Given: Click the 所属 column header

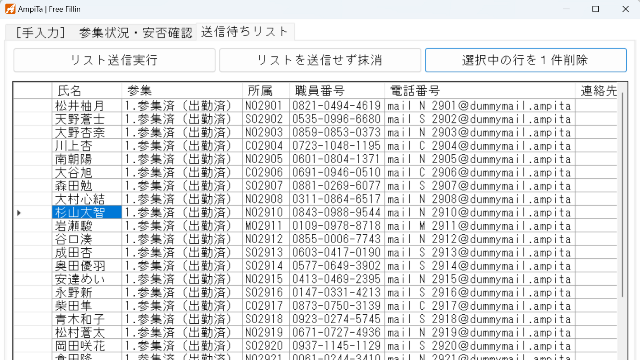Looking at the screenshot, I should 266,90.
